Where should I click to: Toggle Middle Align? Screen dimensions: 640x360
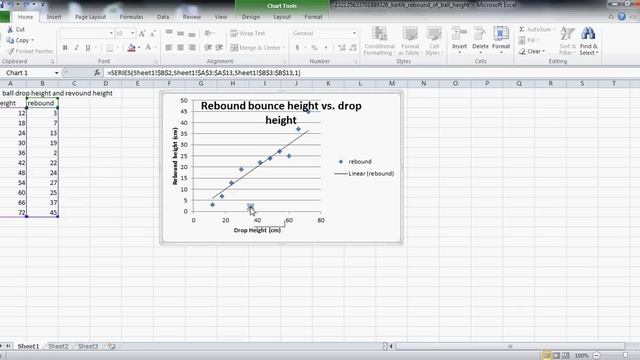(180, 33)
